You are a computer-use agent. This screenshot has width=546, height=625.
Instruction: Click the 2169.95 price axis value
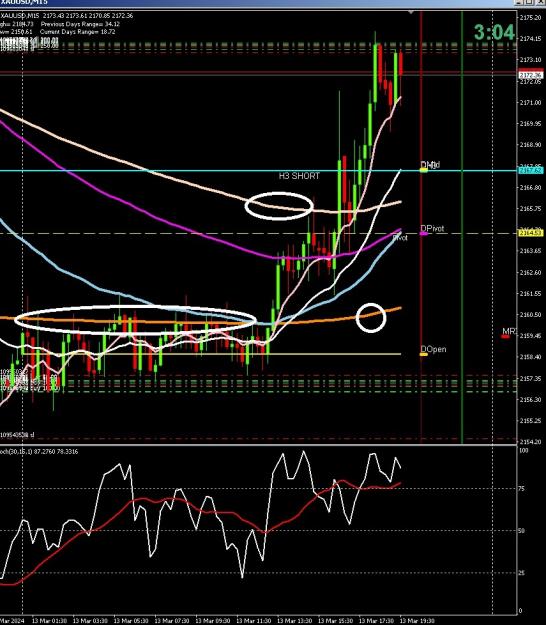click(531, 124)
